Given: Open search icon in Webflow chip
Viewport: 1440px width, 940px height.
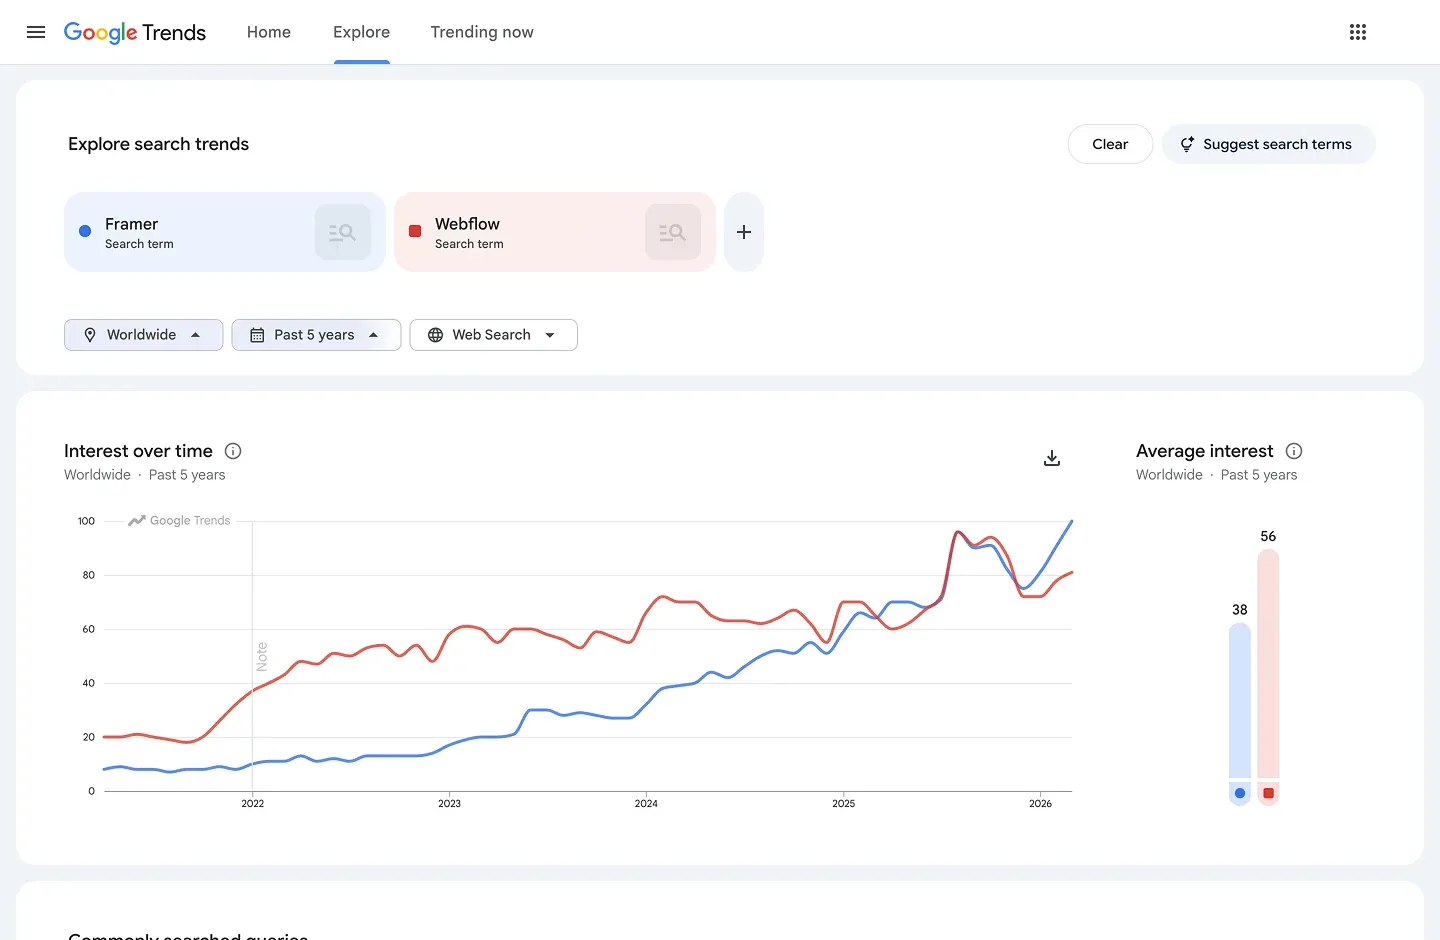Looking at the screenshot, I should [x=673, y=232].
